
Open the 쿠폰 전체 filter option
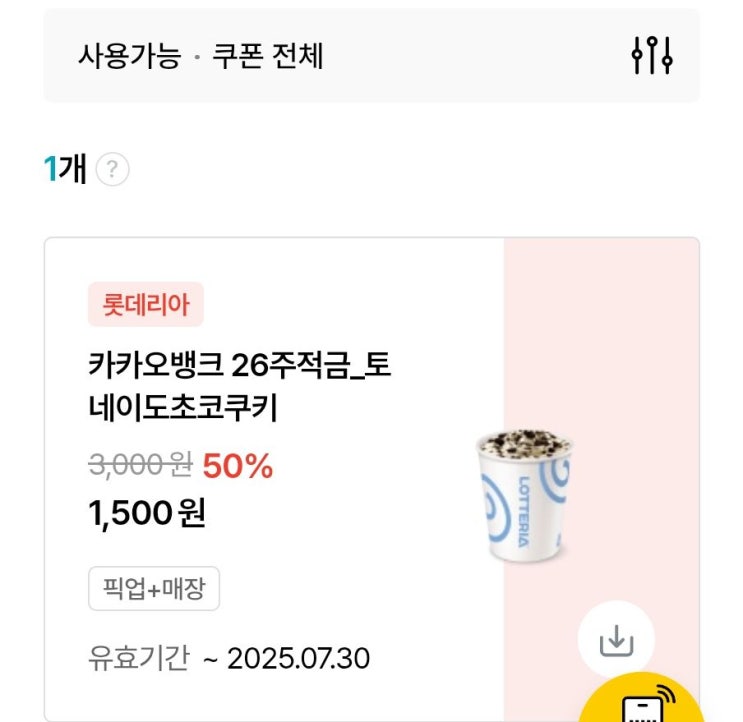(268, 56)
